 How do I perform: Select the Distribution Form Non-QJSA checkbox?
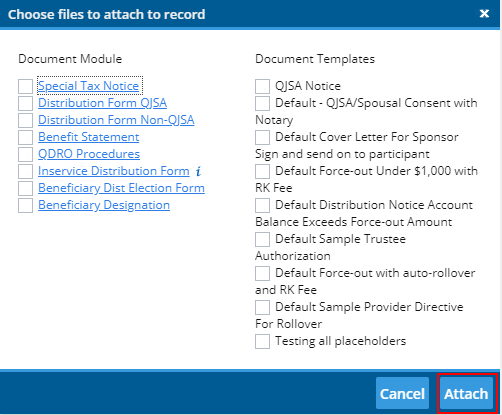click(25, 120)
